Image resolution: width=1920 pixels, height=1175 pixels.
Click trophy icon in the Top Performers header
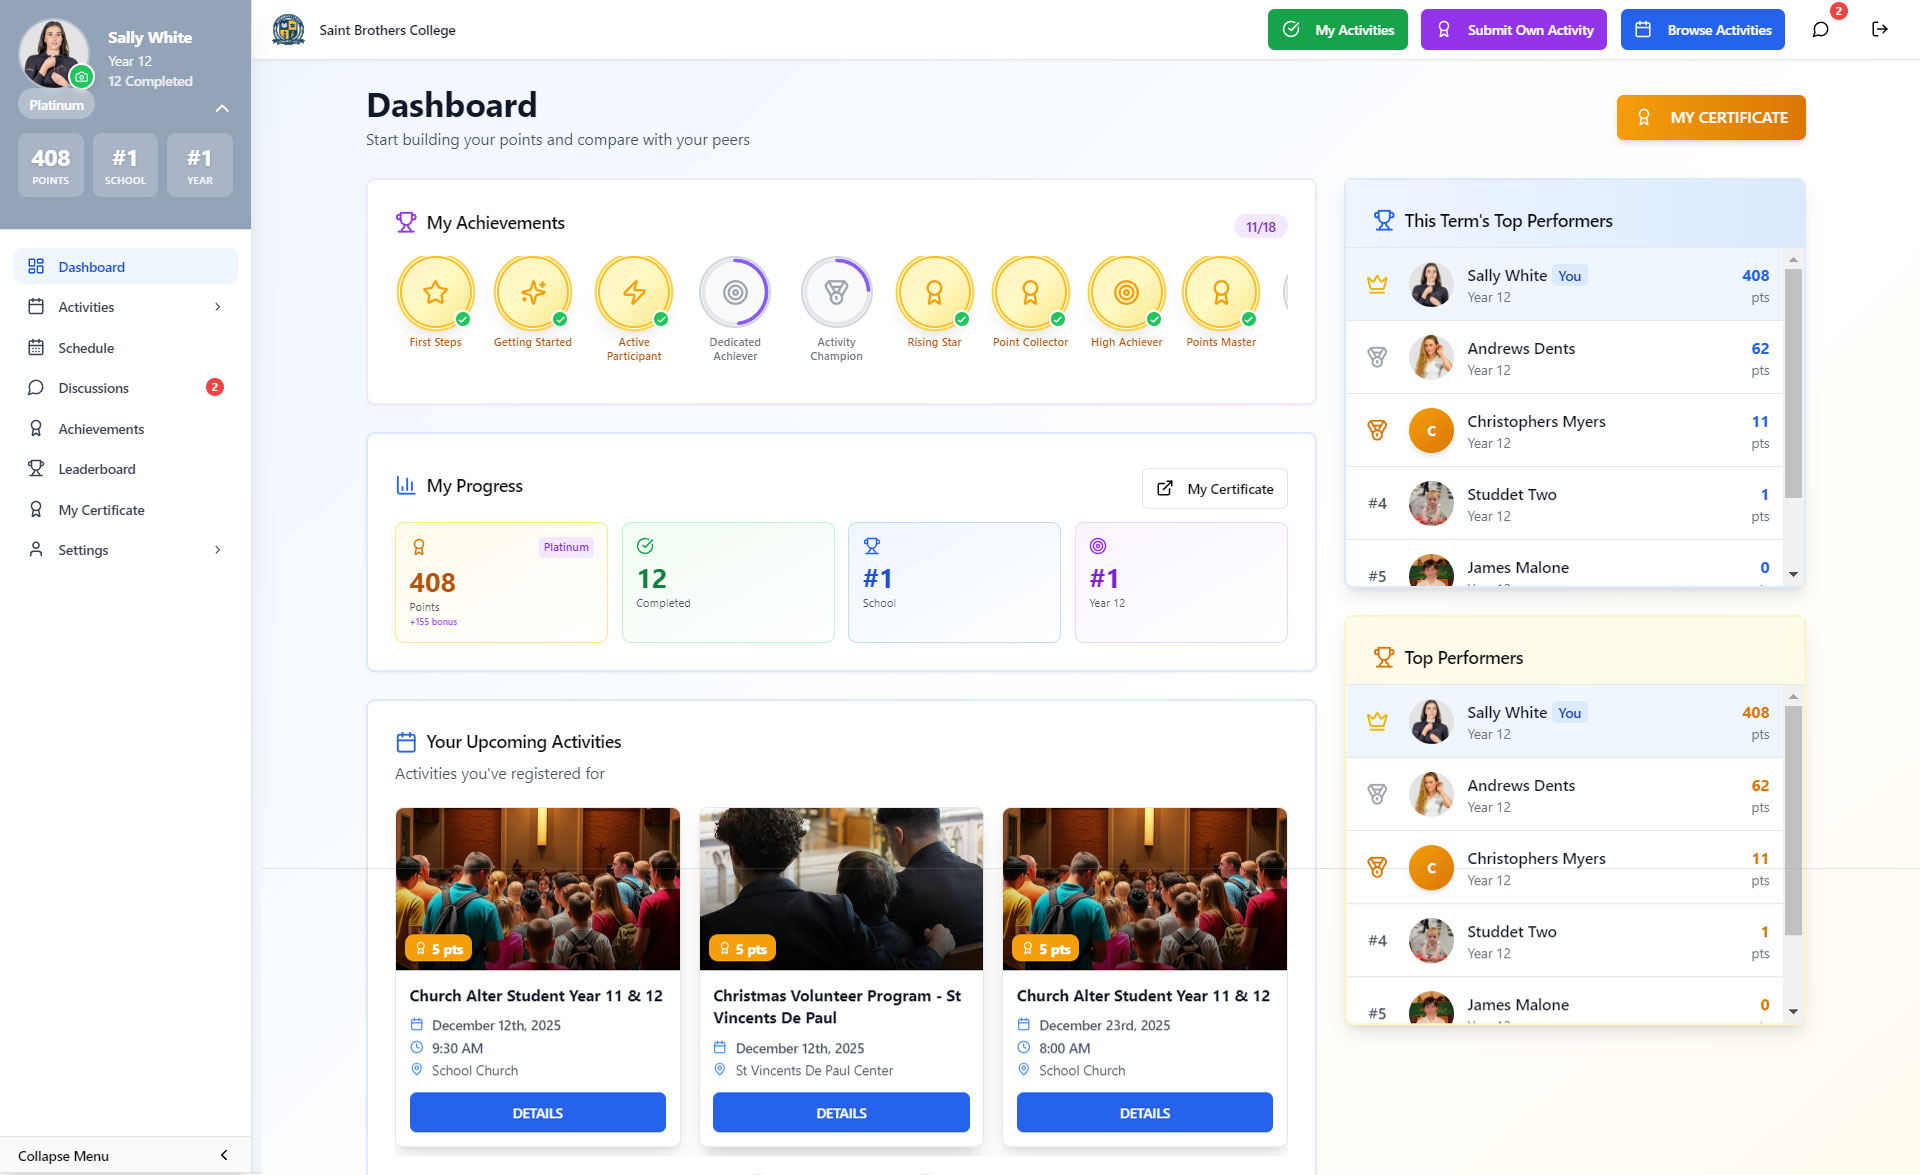[x=1383, y=657]
